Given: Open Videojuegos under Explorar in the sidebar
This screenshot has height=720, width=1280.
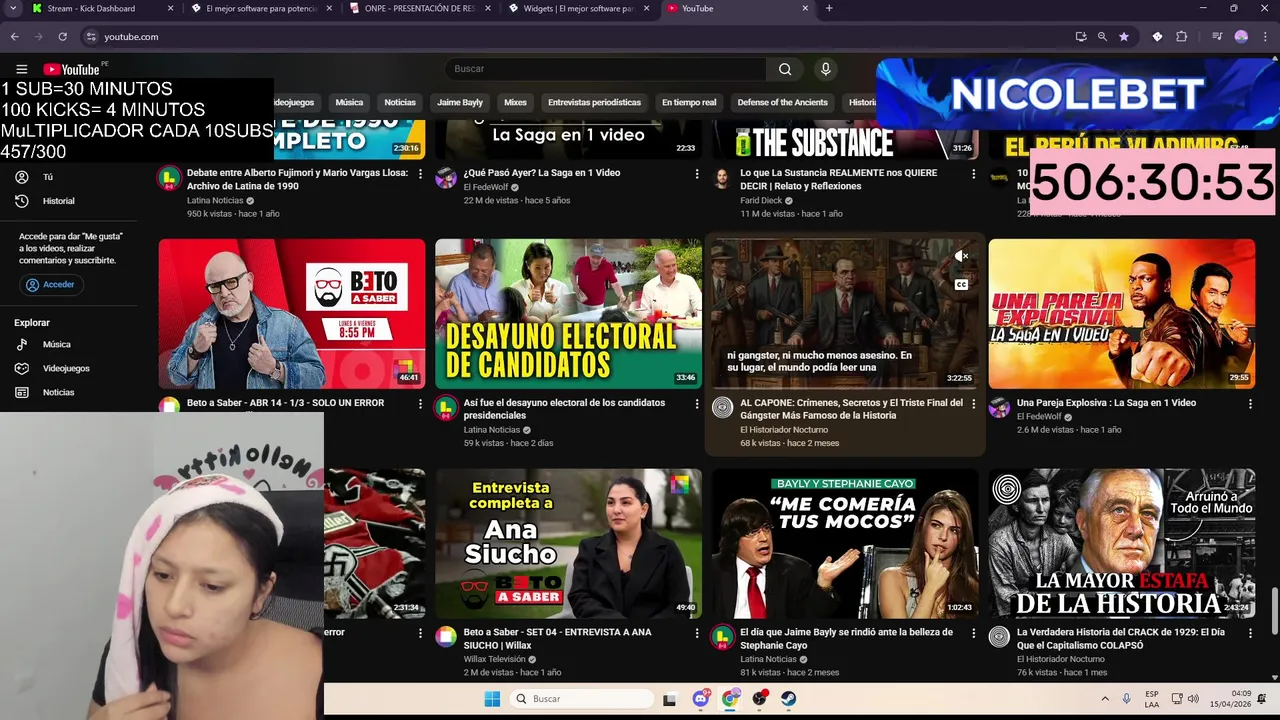Looking at the screenshot, I should 66,368.
